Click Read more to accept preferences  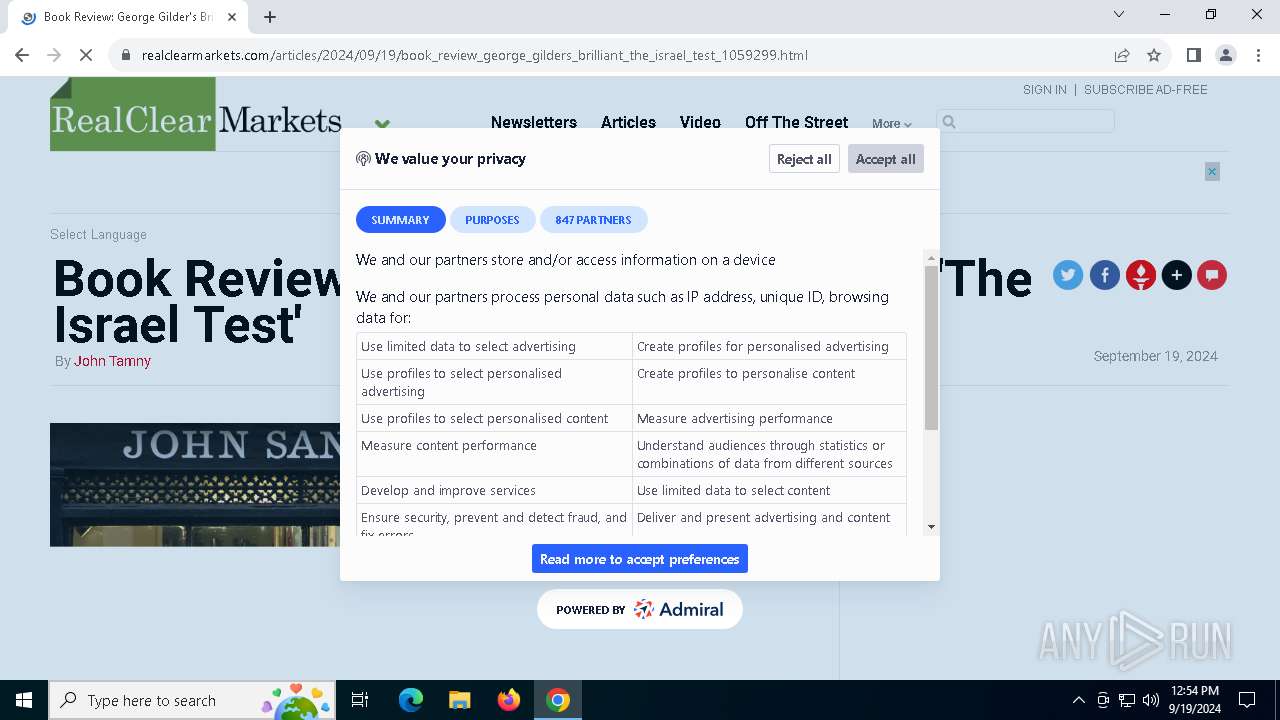tap(640, 559)
